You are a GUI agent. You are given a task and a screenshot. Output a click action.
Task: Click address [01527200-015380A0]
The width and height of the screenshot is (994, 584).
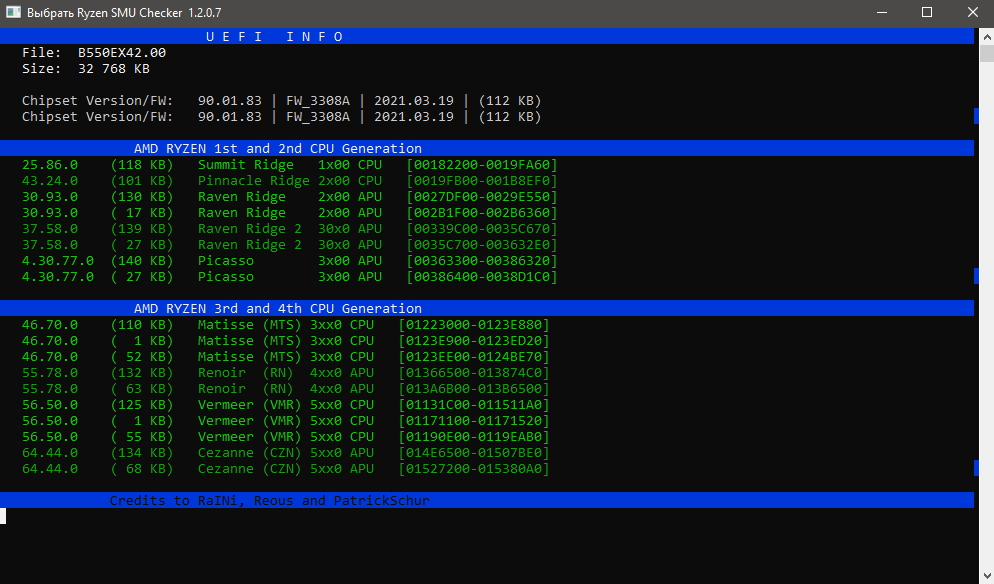(474, 469)
